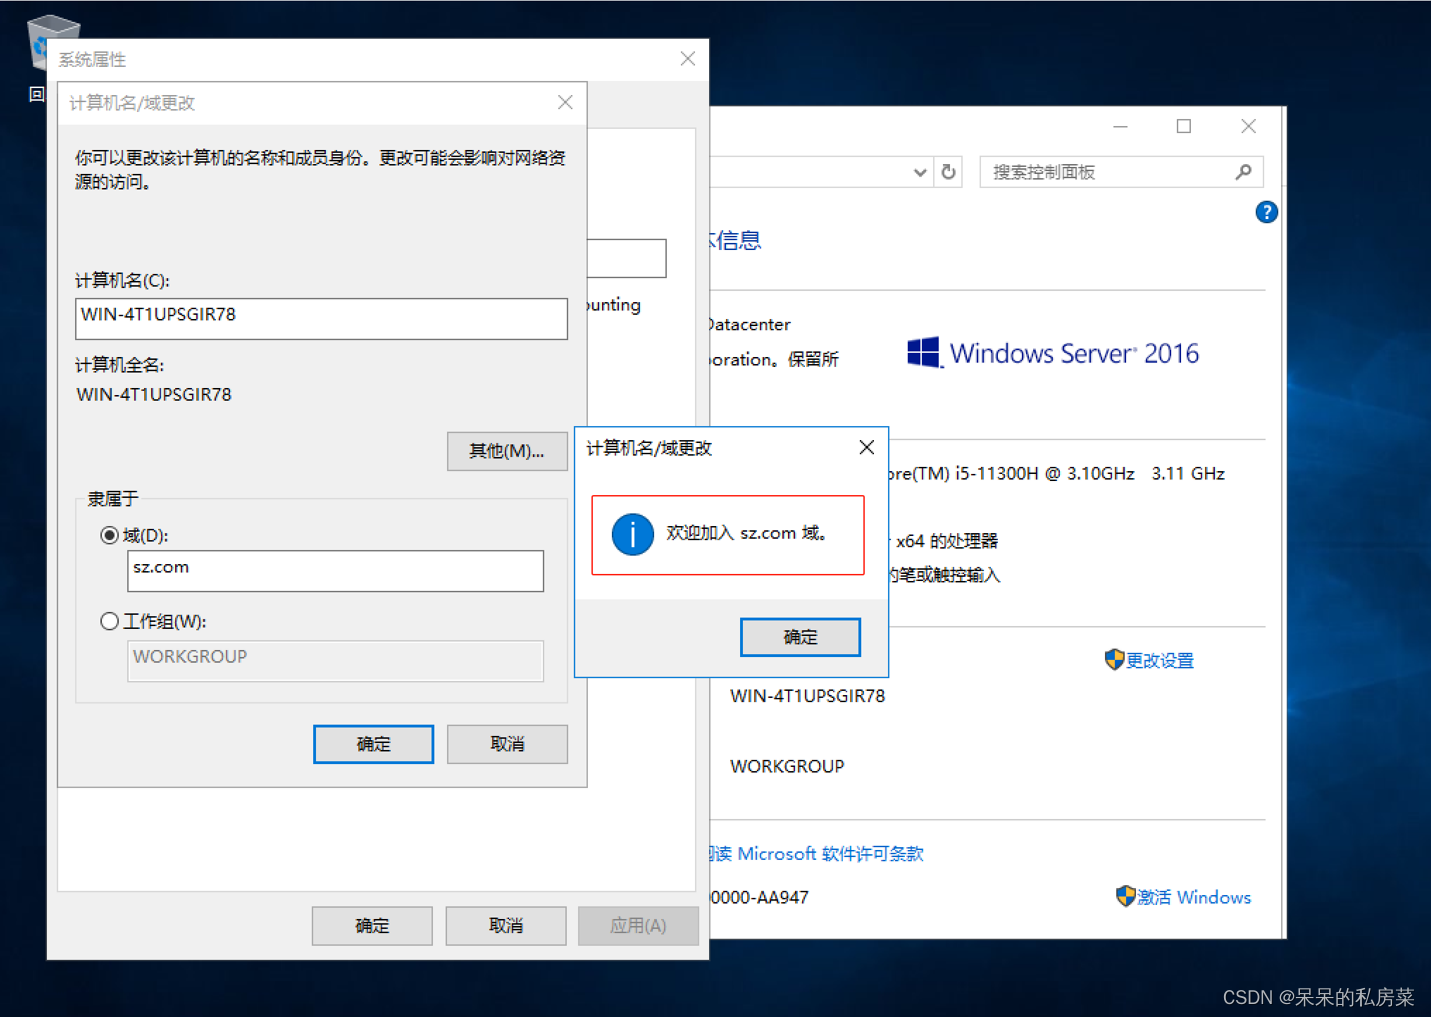Click the Windows Server 2016 logo
This screenshot has width=1431, height=1017.
click(x=1052, y=353)
